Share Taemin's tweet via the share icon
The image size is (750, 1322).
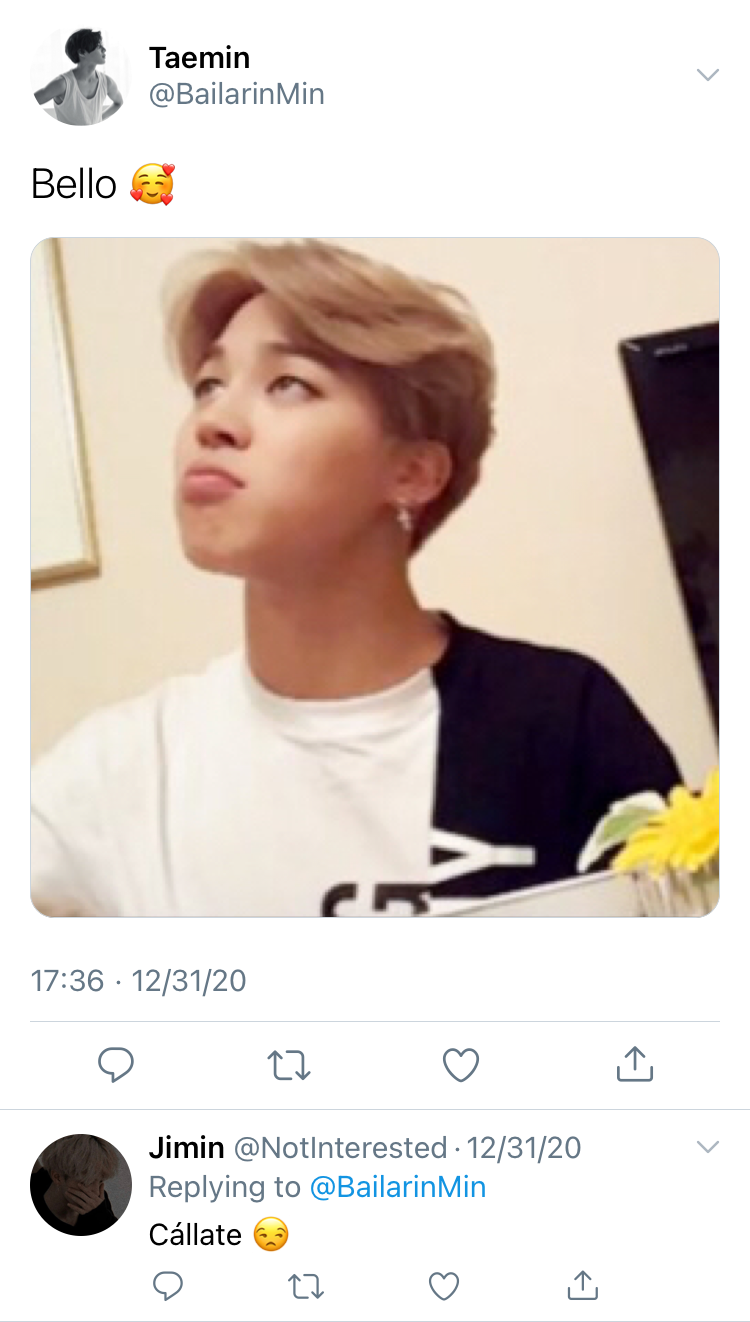pos(634,1064)
